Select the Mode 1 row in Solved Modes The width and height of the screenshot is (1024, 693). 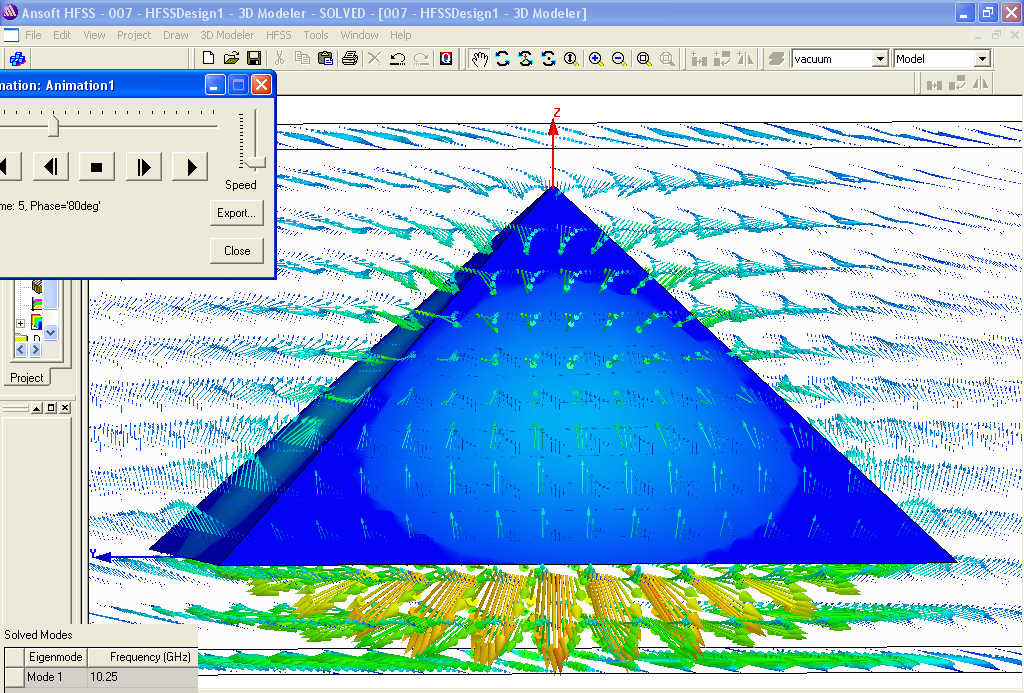tap(101, 677)
